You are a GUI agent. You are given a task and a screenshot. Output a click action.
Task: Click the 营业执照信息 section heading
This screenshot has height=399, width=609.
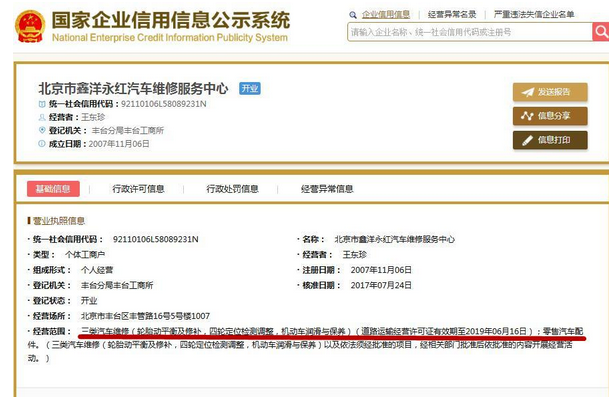pyautogui.click(x=59, y=221)
